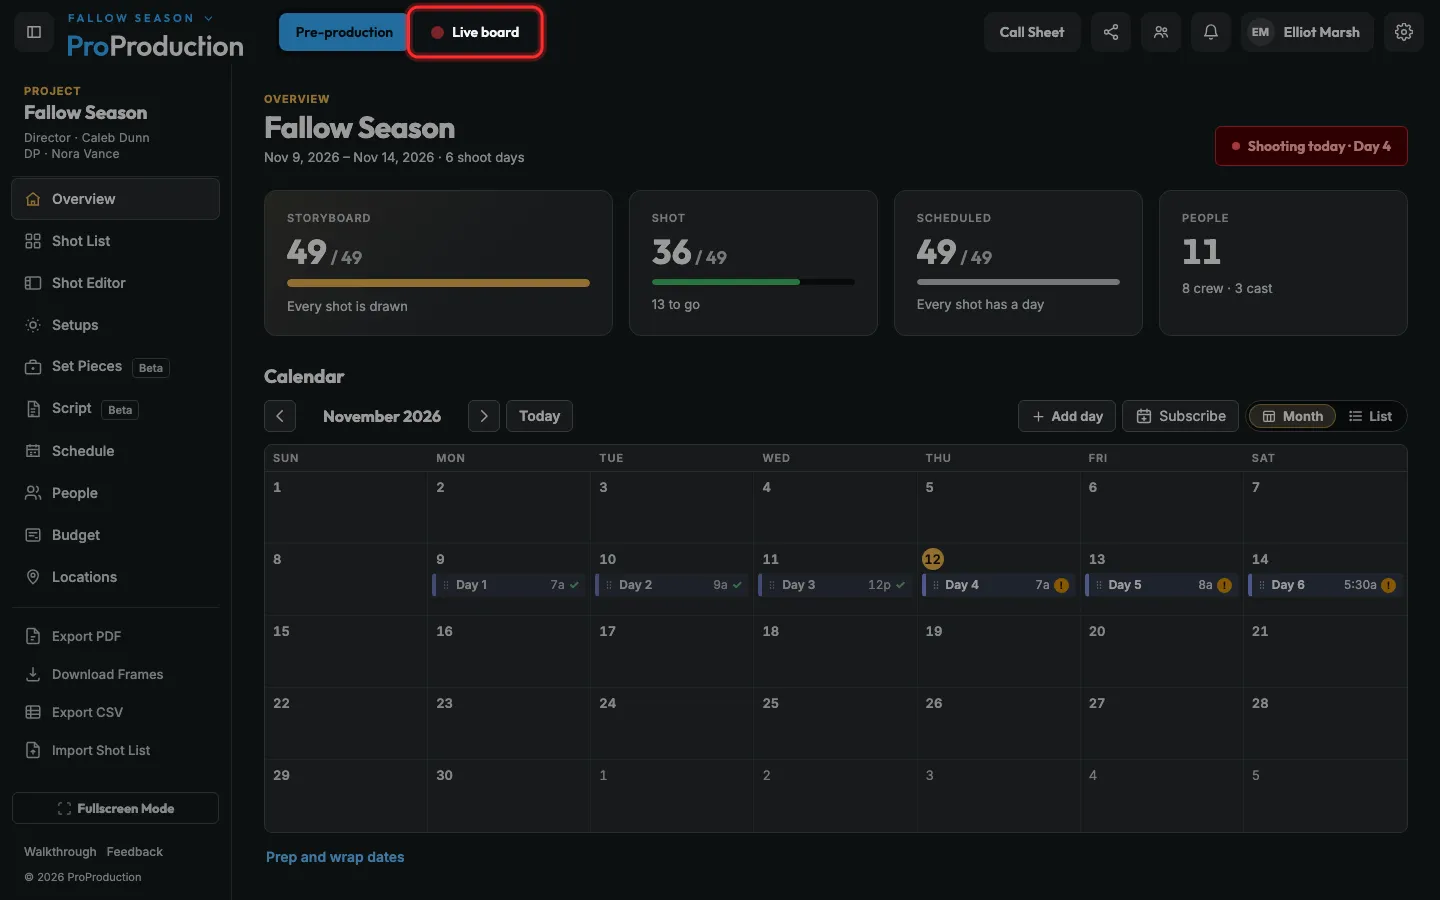The image size is (1440, 900).
Task: Open the Walkthrough link
Action: pos(60,852)
